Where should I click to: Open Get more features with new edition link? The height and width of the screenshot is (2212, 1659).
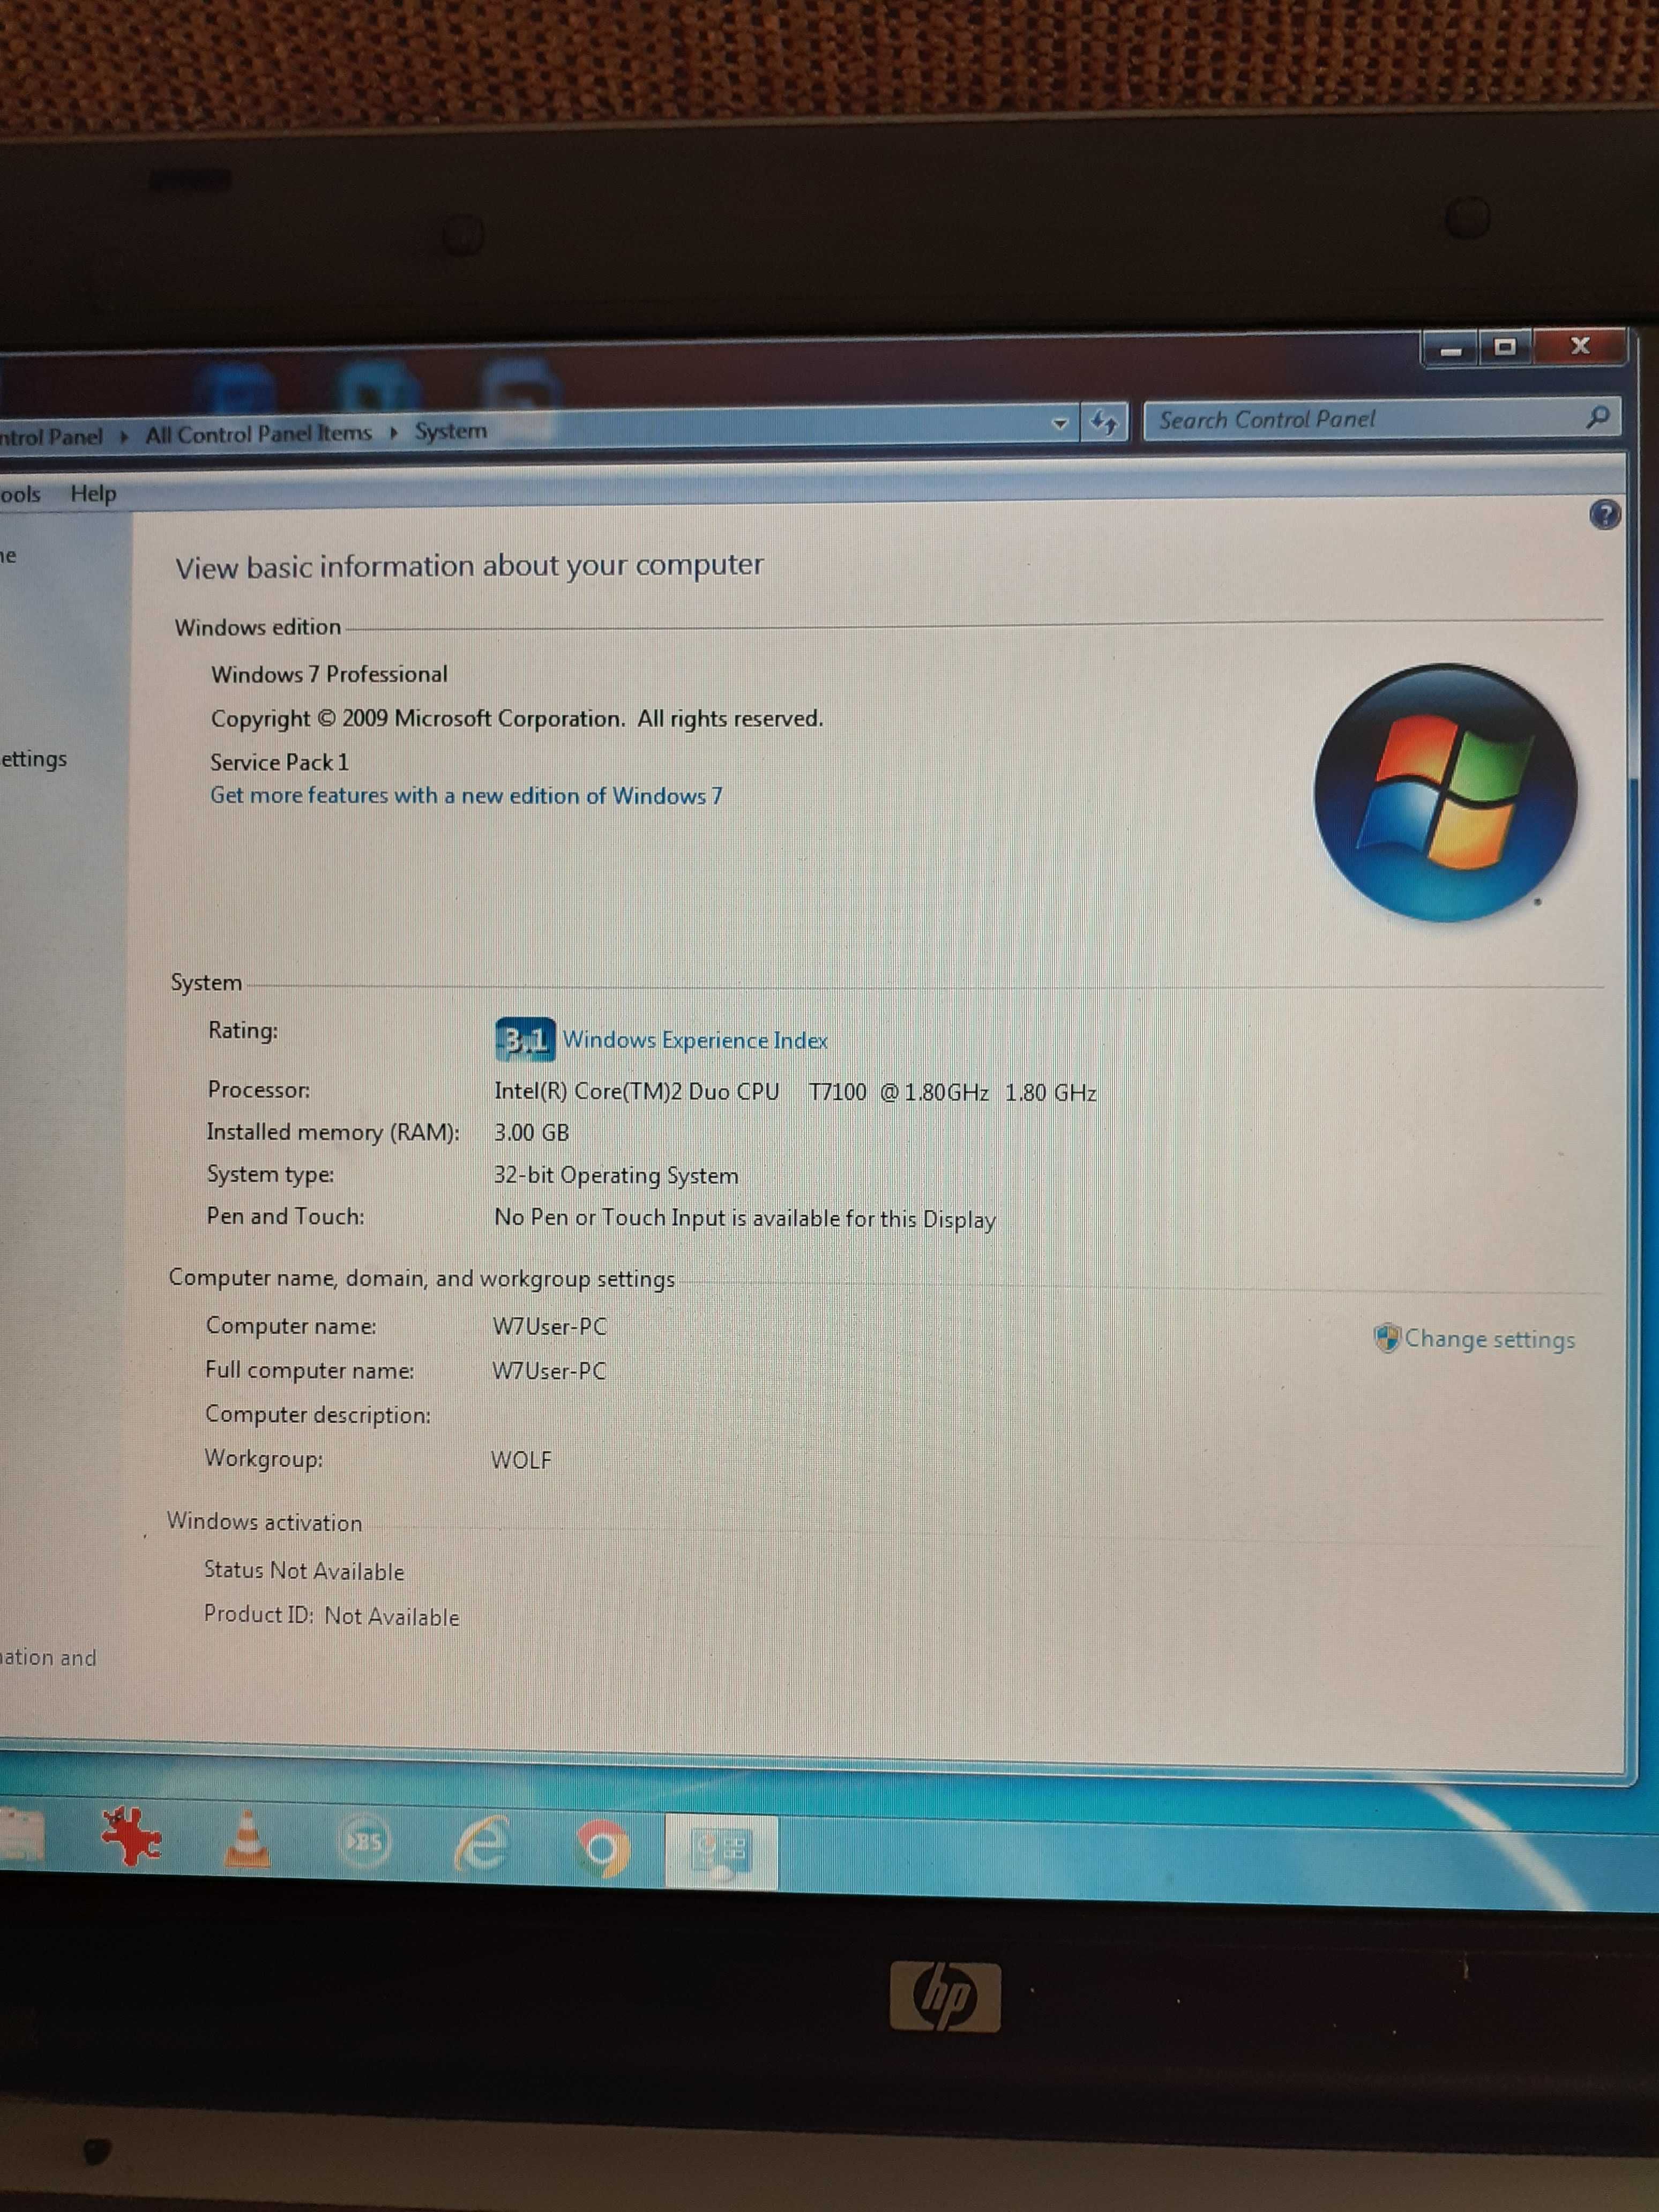[x=466, y=796]
